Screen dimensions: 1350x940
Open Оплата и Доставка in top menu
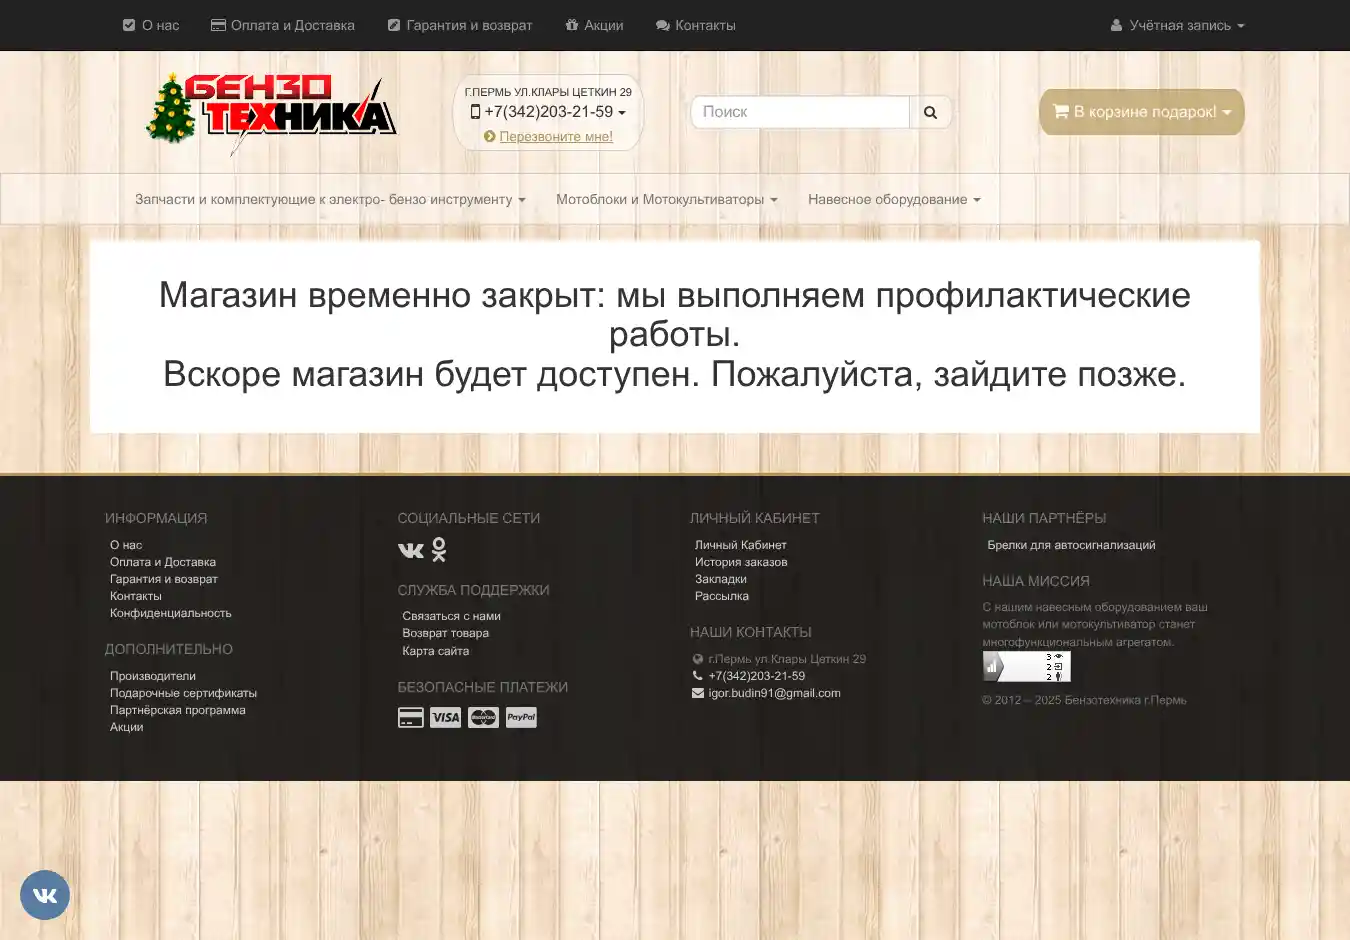283,25
